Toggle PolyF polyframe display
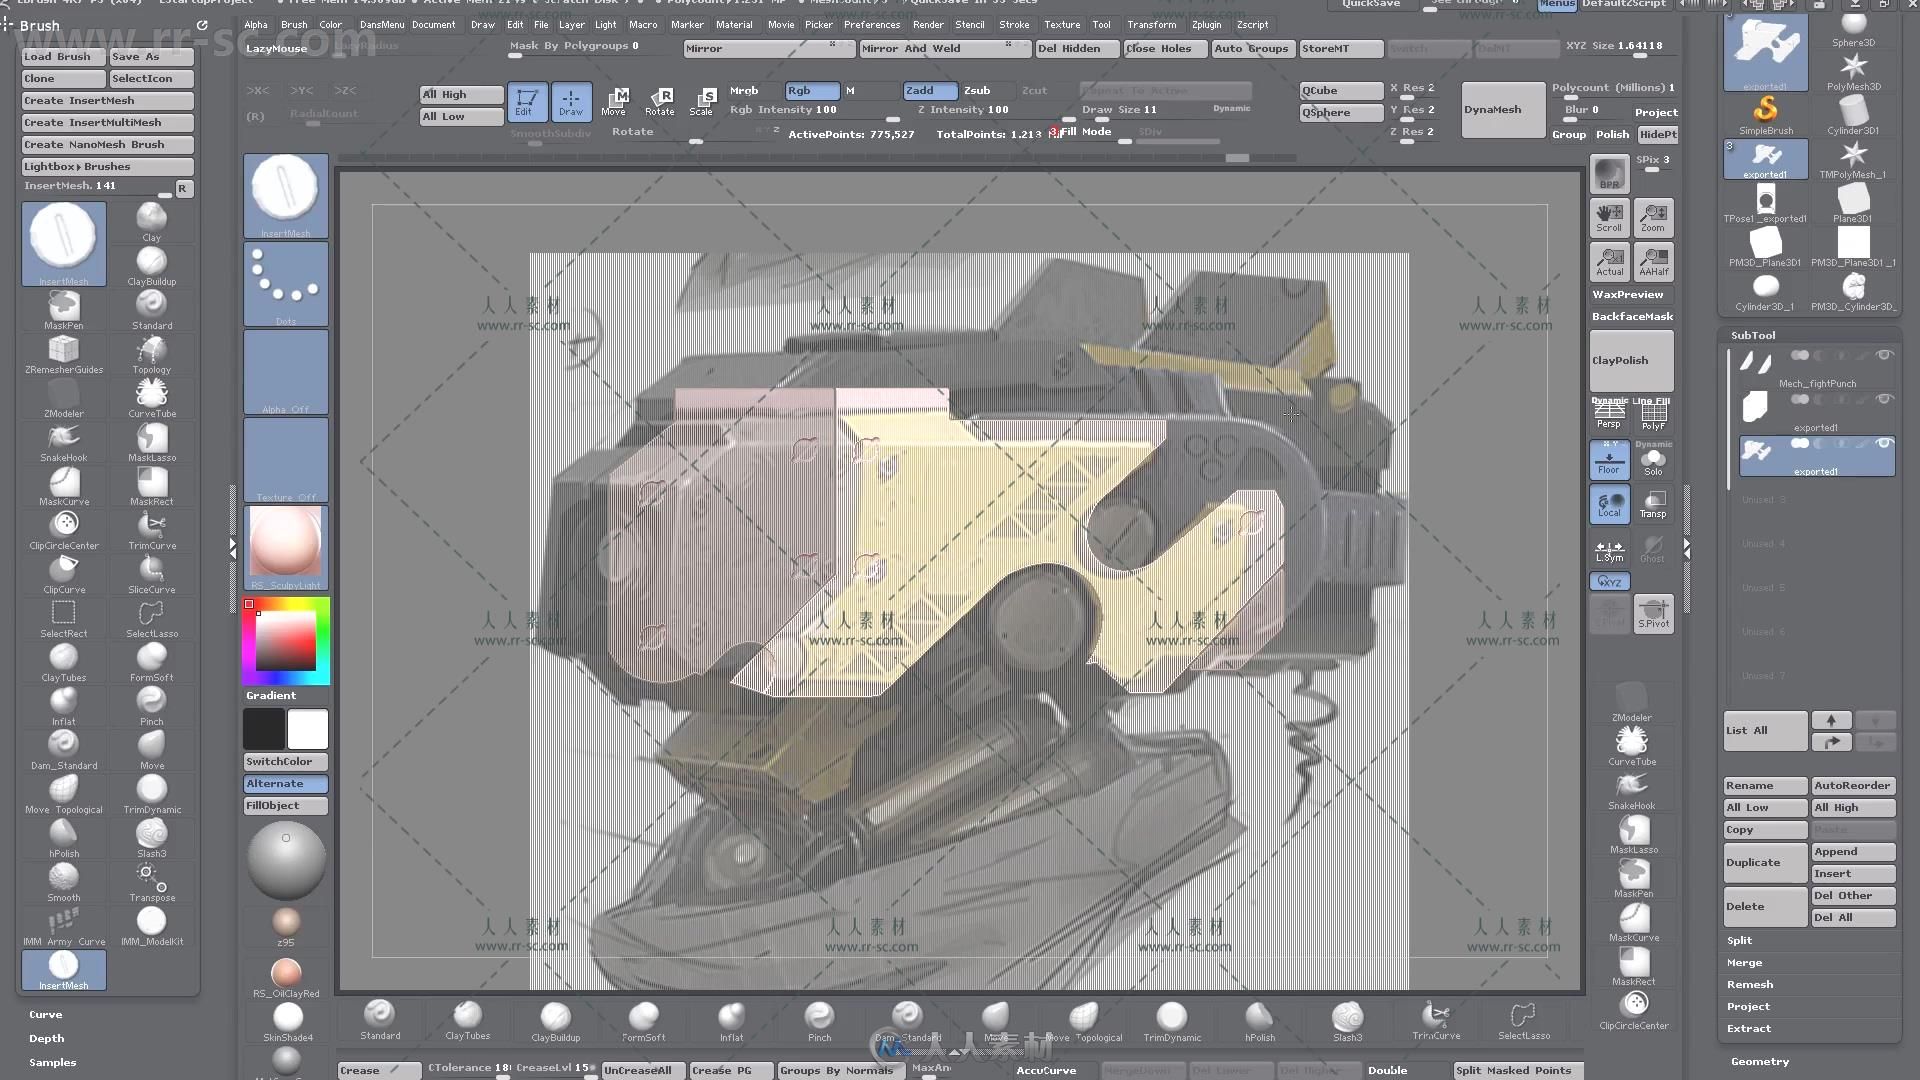 (1653, 413)
